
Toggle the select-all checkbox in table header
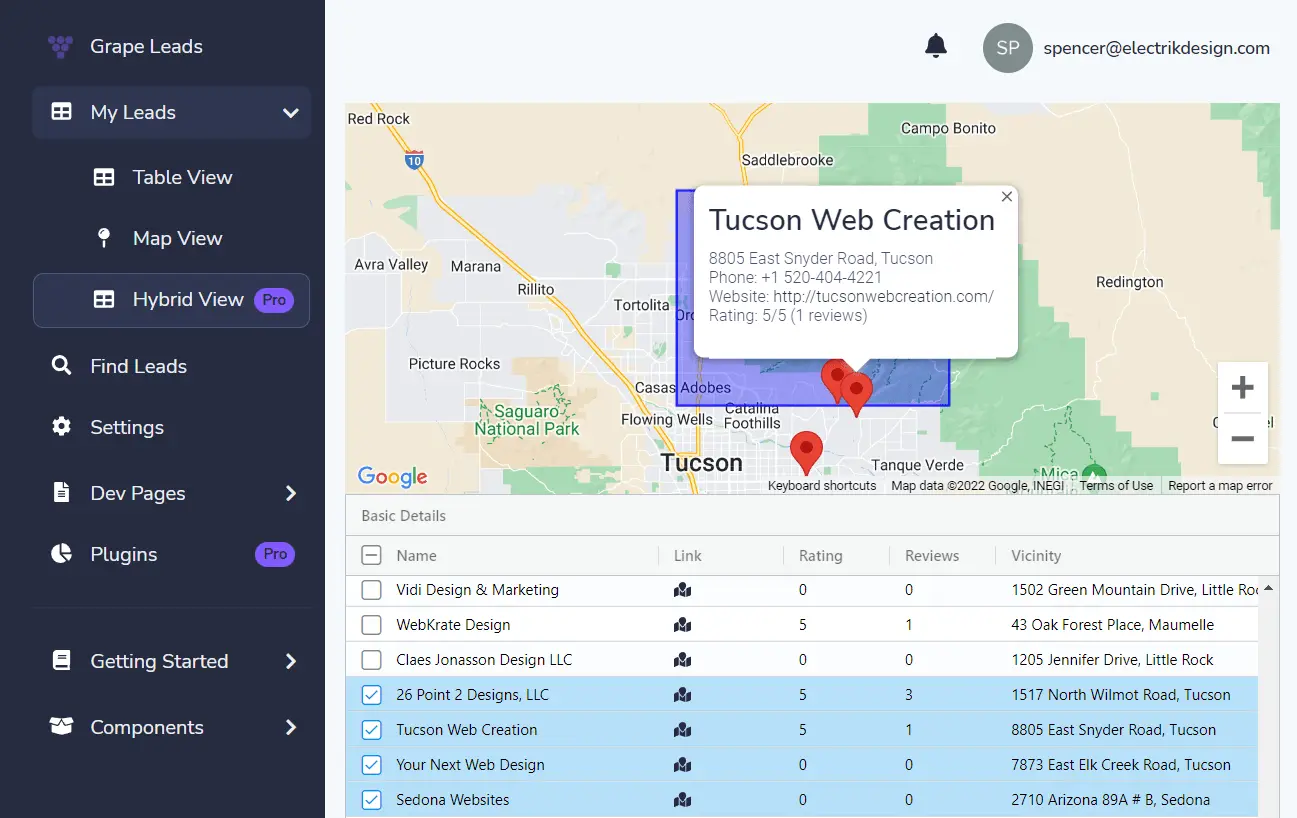[x=371, y=556]
